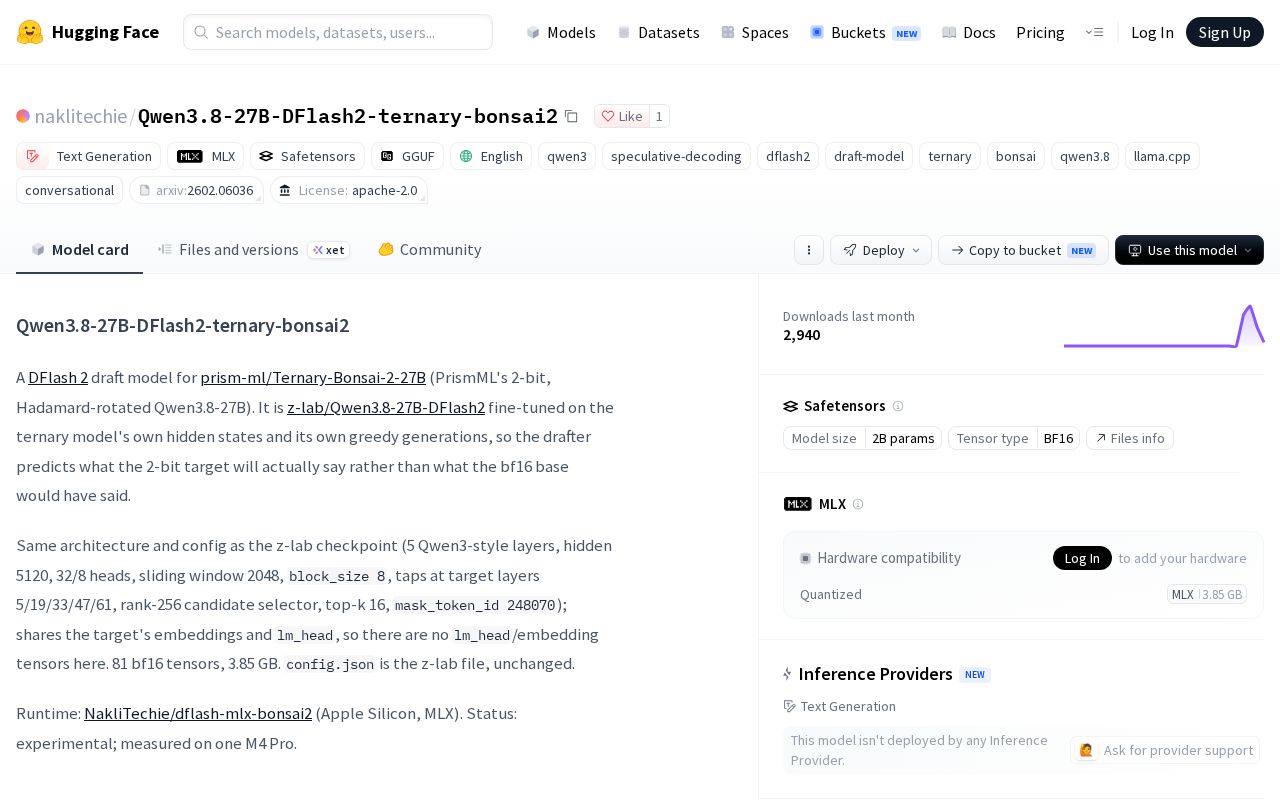1280x800 pixels.
Task: Click the Hugging Face logo icon
Action: click(x=30, y=32)
